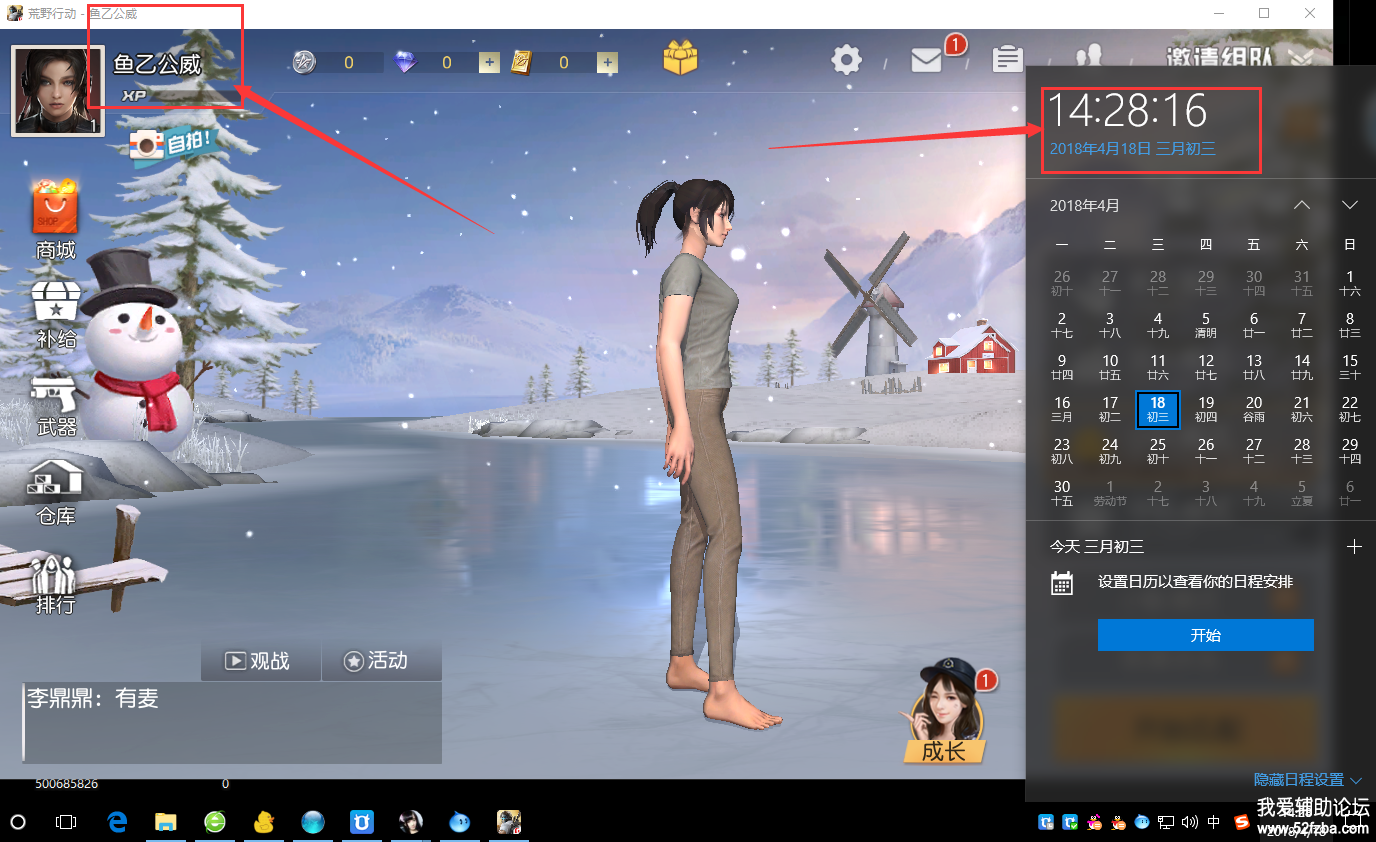Click the 14:28:16 clock display
Screen dimensions: 1376x842
click(x=1128, y=110)
